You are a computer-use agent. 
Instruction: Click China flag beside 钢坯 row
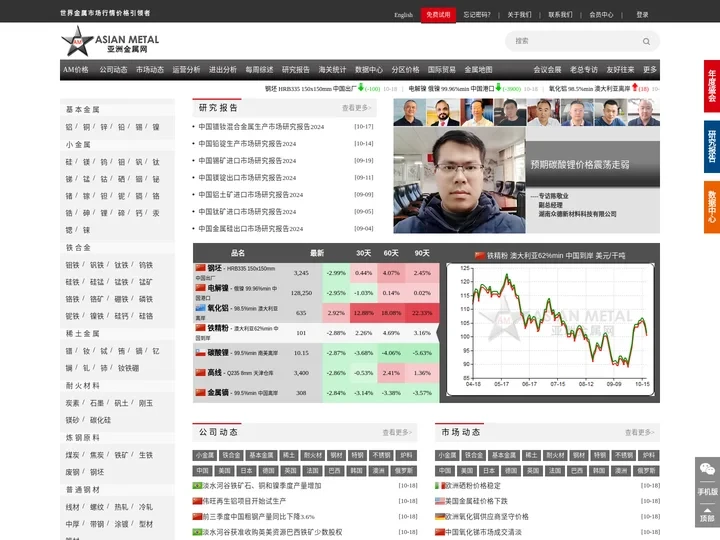point(200,268)
